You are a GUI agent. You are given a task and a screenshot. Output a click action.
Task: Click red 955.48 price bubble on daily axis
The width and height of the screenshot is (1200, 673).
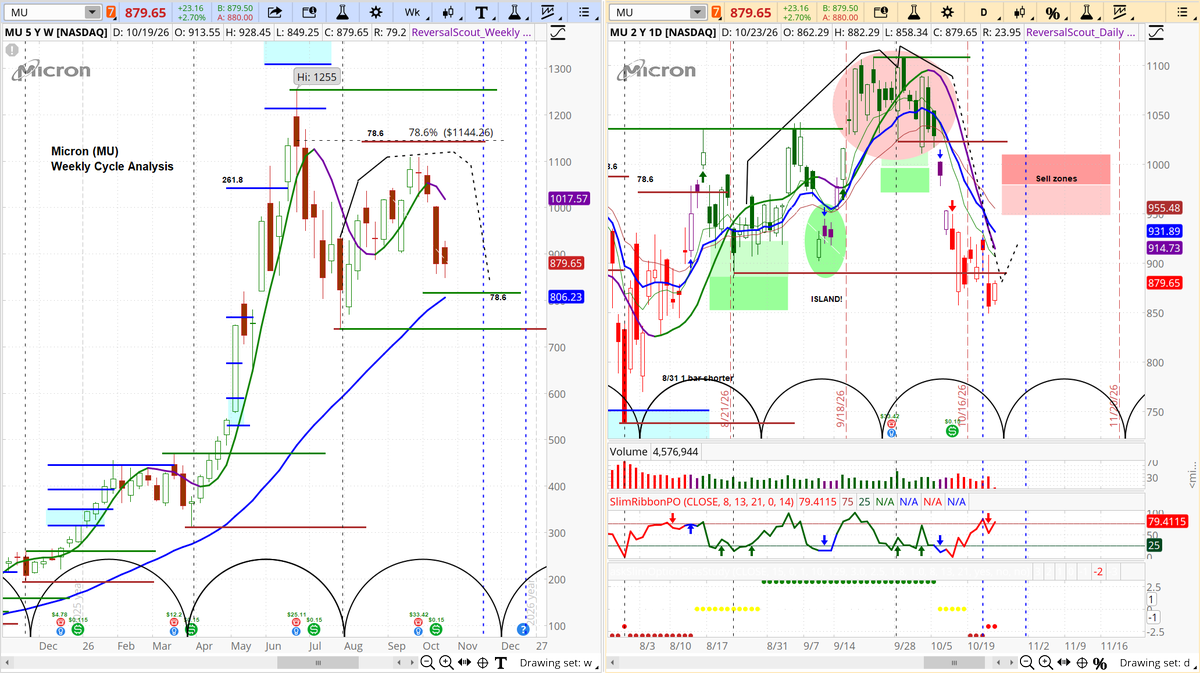(x=1165, y=209)
